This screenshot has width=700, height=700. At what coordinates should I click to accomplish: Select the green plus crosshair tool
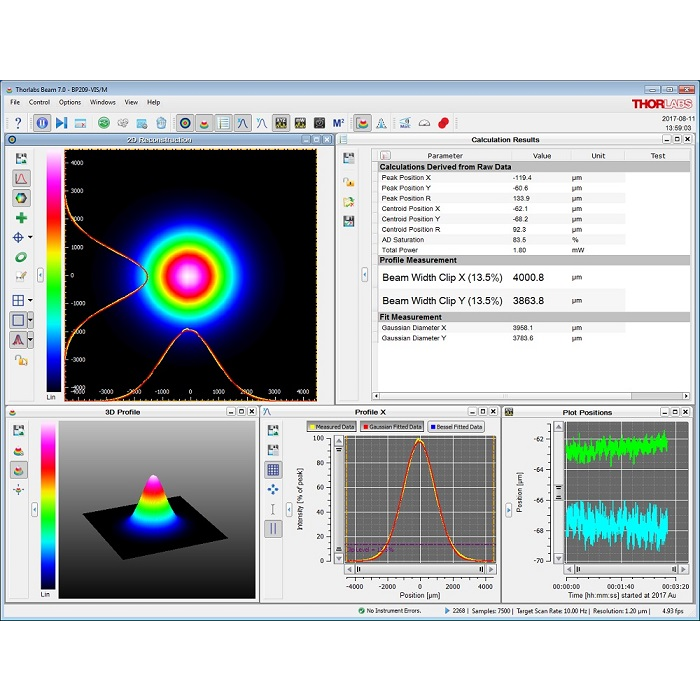(21, 217)
